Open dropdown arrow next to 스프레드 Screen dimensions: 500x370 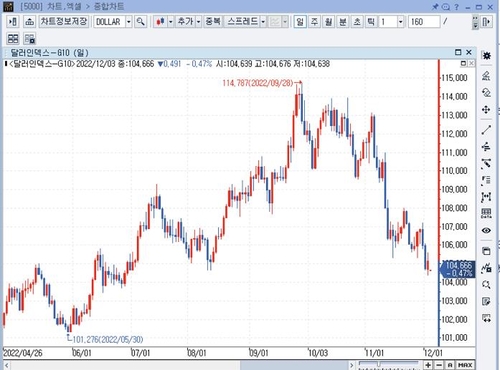(x=263, y=22)
